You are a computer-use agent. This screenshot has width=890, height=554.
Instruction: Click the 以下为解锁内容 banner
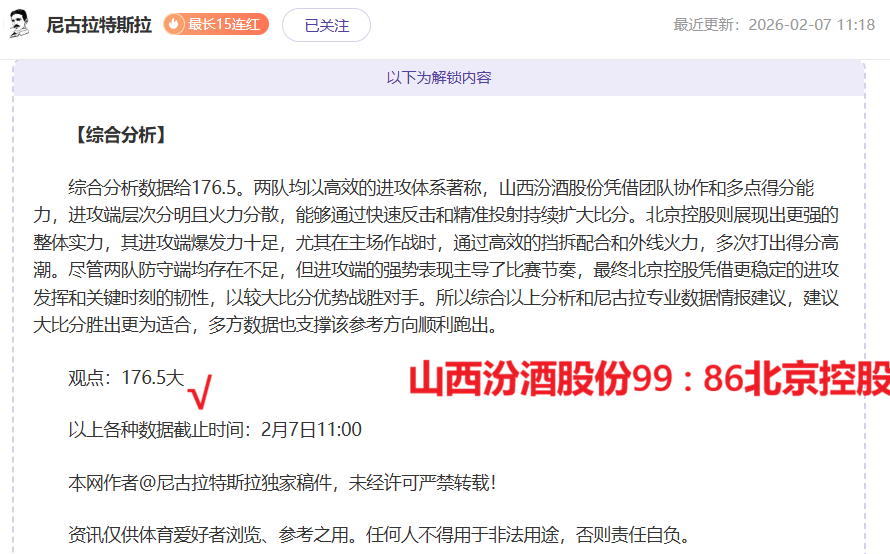tap(438, 78)
